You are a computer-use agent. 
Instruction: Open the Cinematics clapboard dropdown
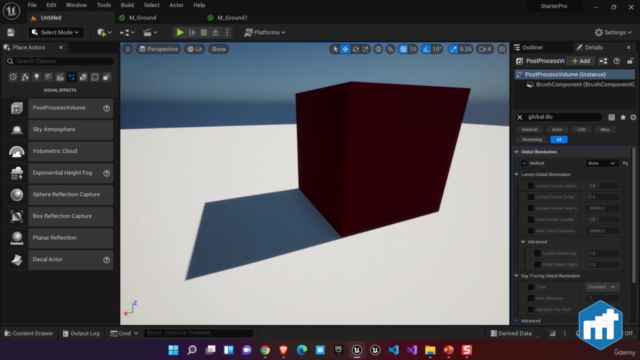coord(150,32)
